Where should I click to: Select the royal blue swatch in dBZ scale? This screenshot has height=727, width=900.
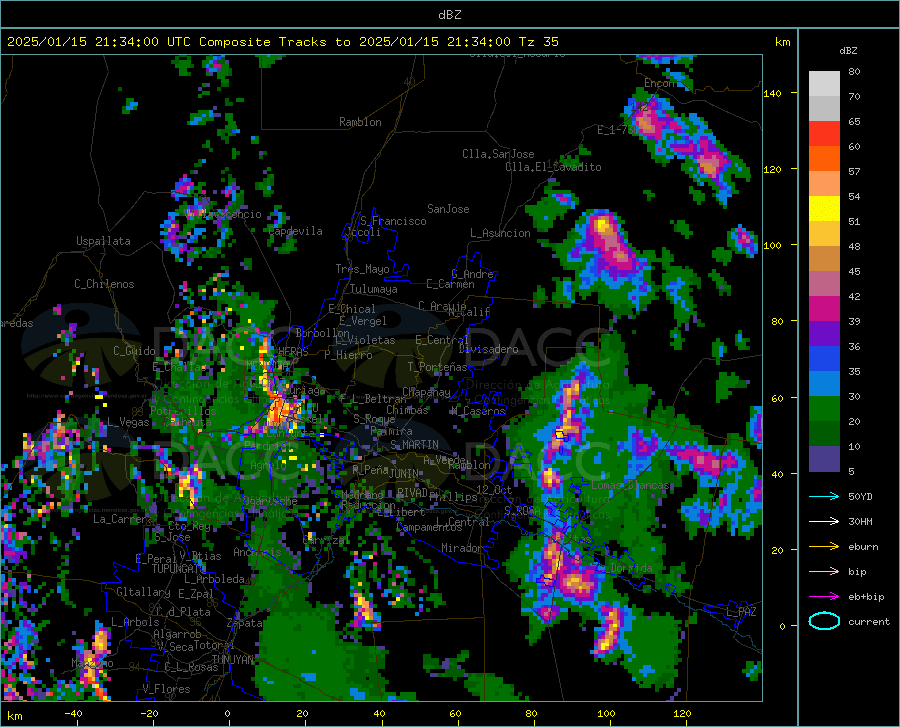pos(824,359)
